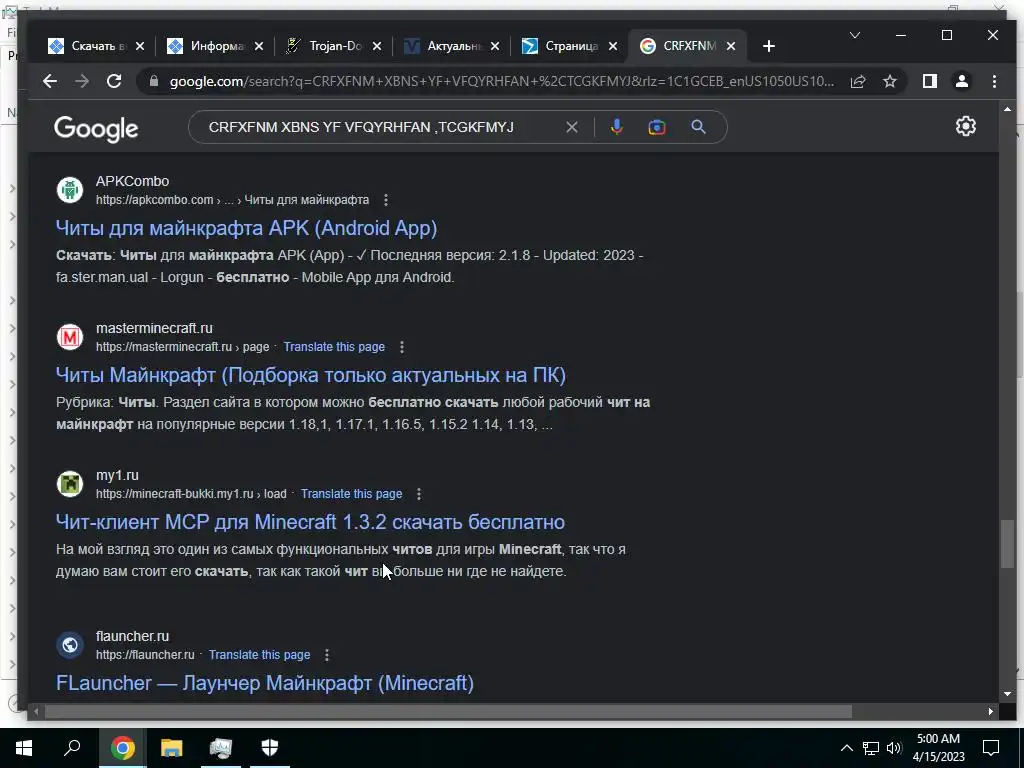The width and height of the screenshot is (1024, 768).
Task: Close the 'Актуальн' tab
Action: tap(495, 46)
